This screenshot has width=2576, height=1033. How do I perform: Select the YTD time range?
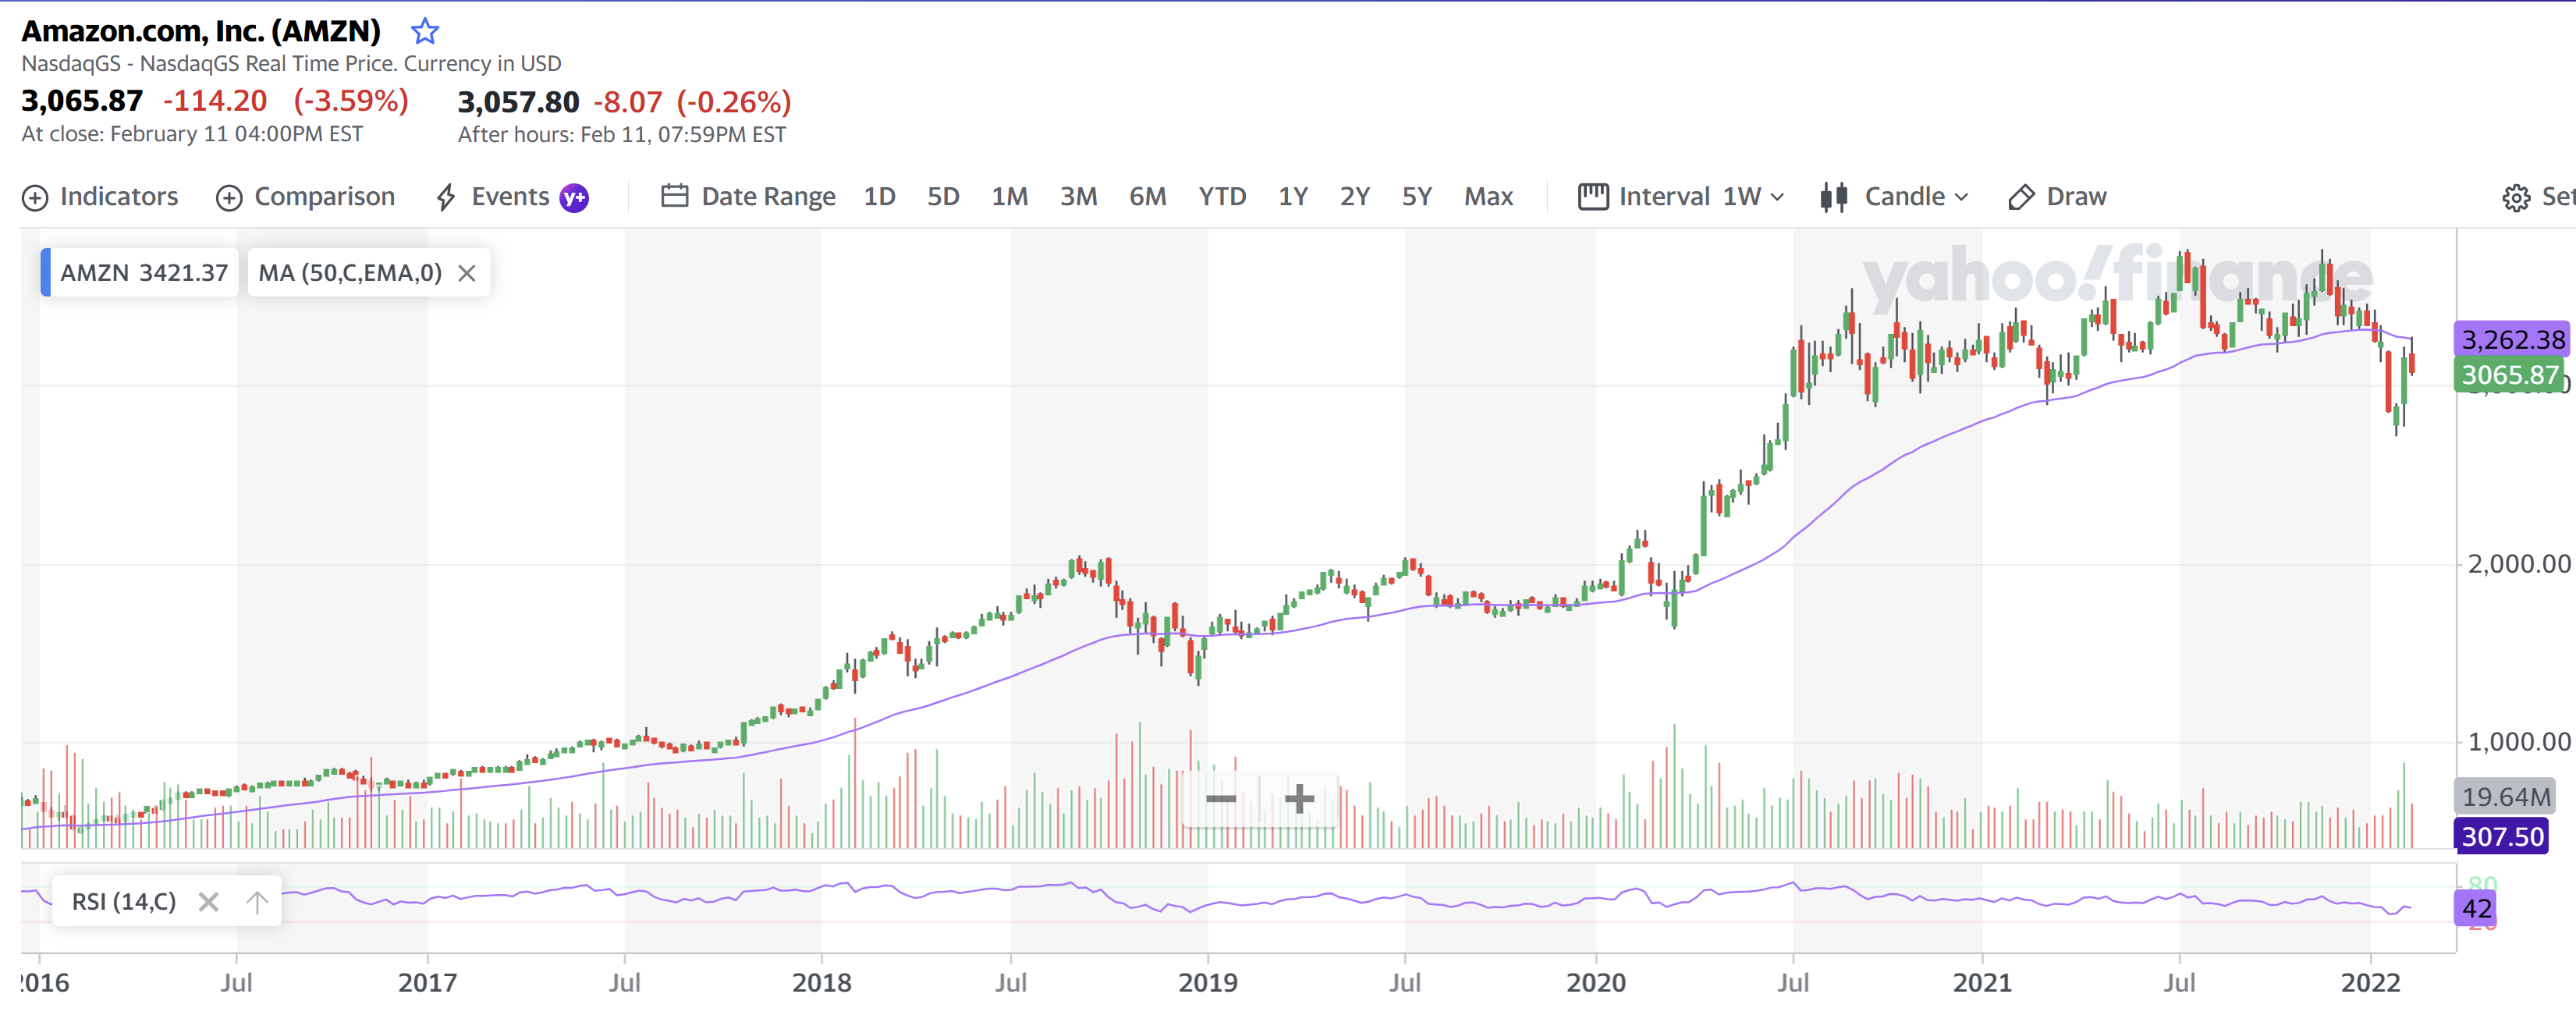pos(1222,196)
